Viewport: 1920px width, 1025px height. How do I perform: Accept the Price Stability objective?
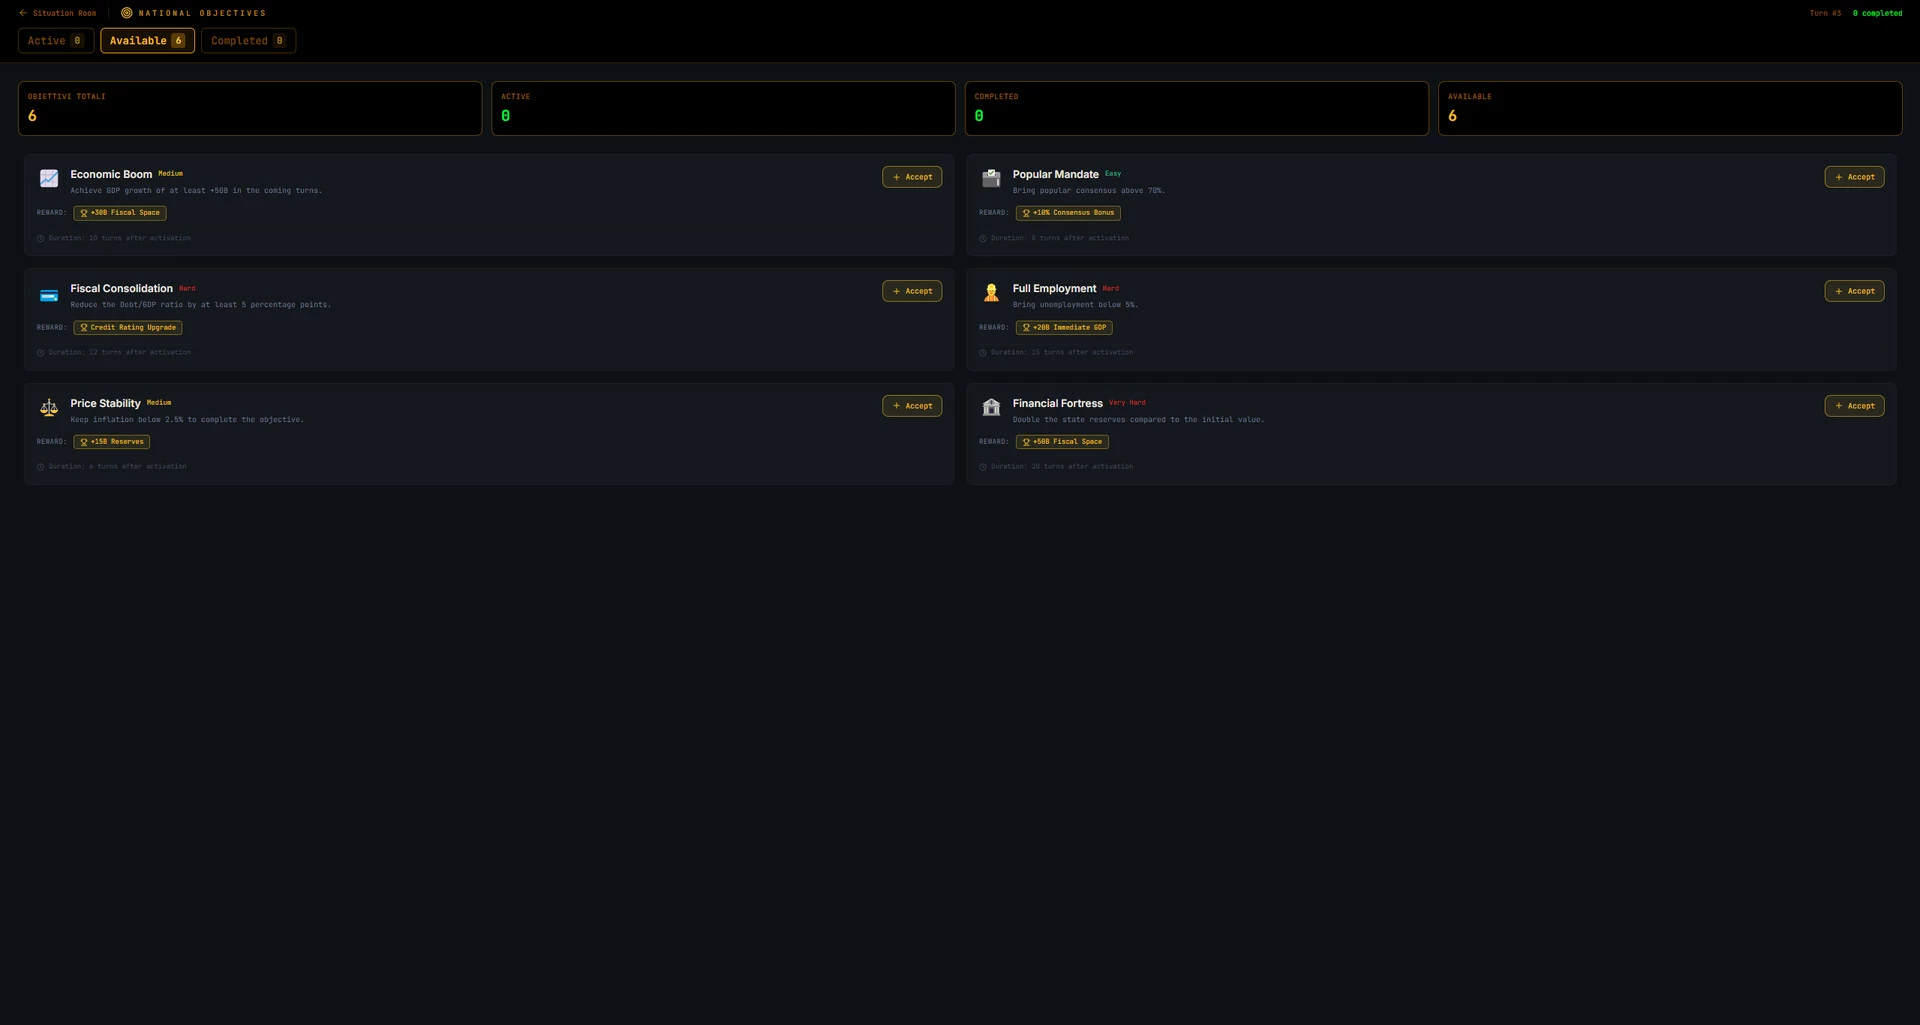click(x=912, y=406)
